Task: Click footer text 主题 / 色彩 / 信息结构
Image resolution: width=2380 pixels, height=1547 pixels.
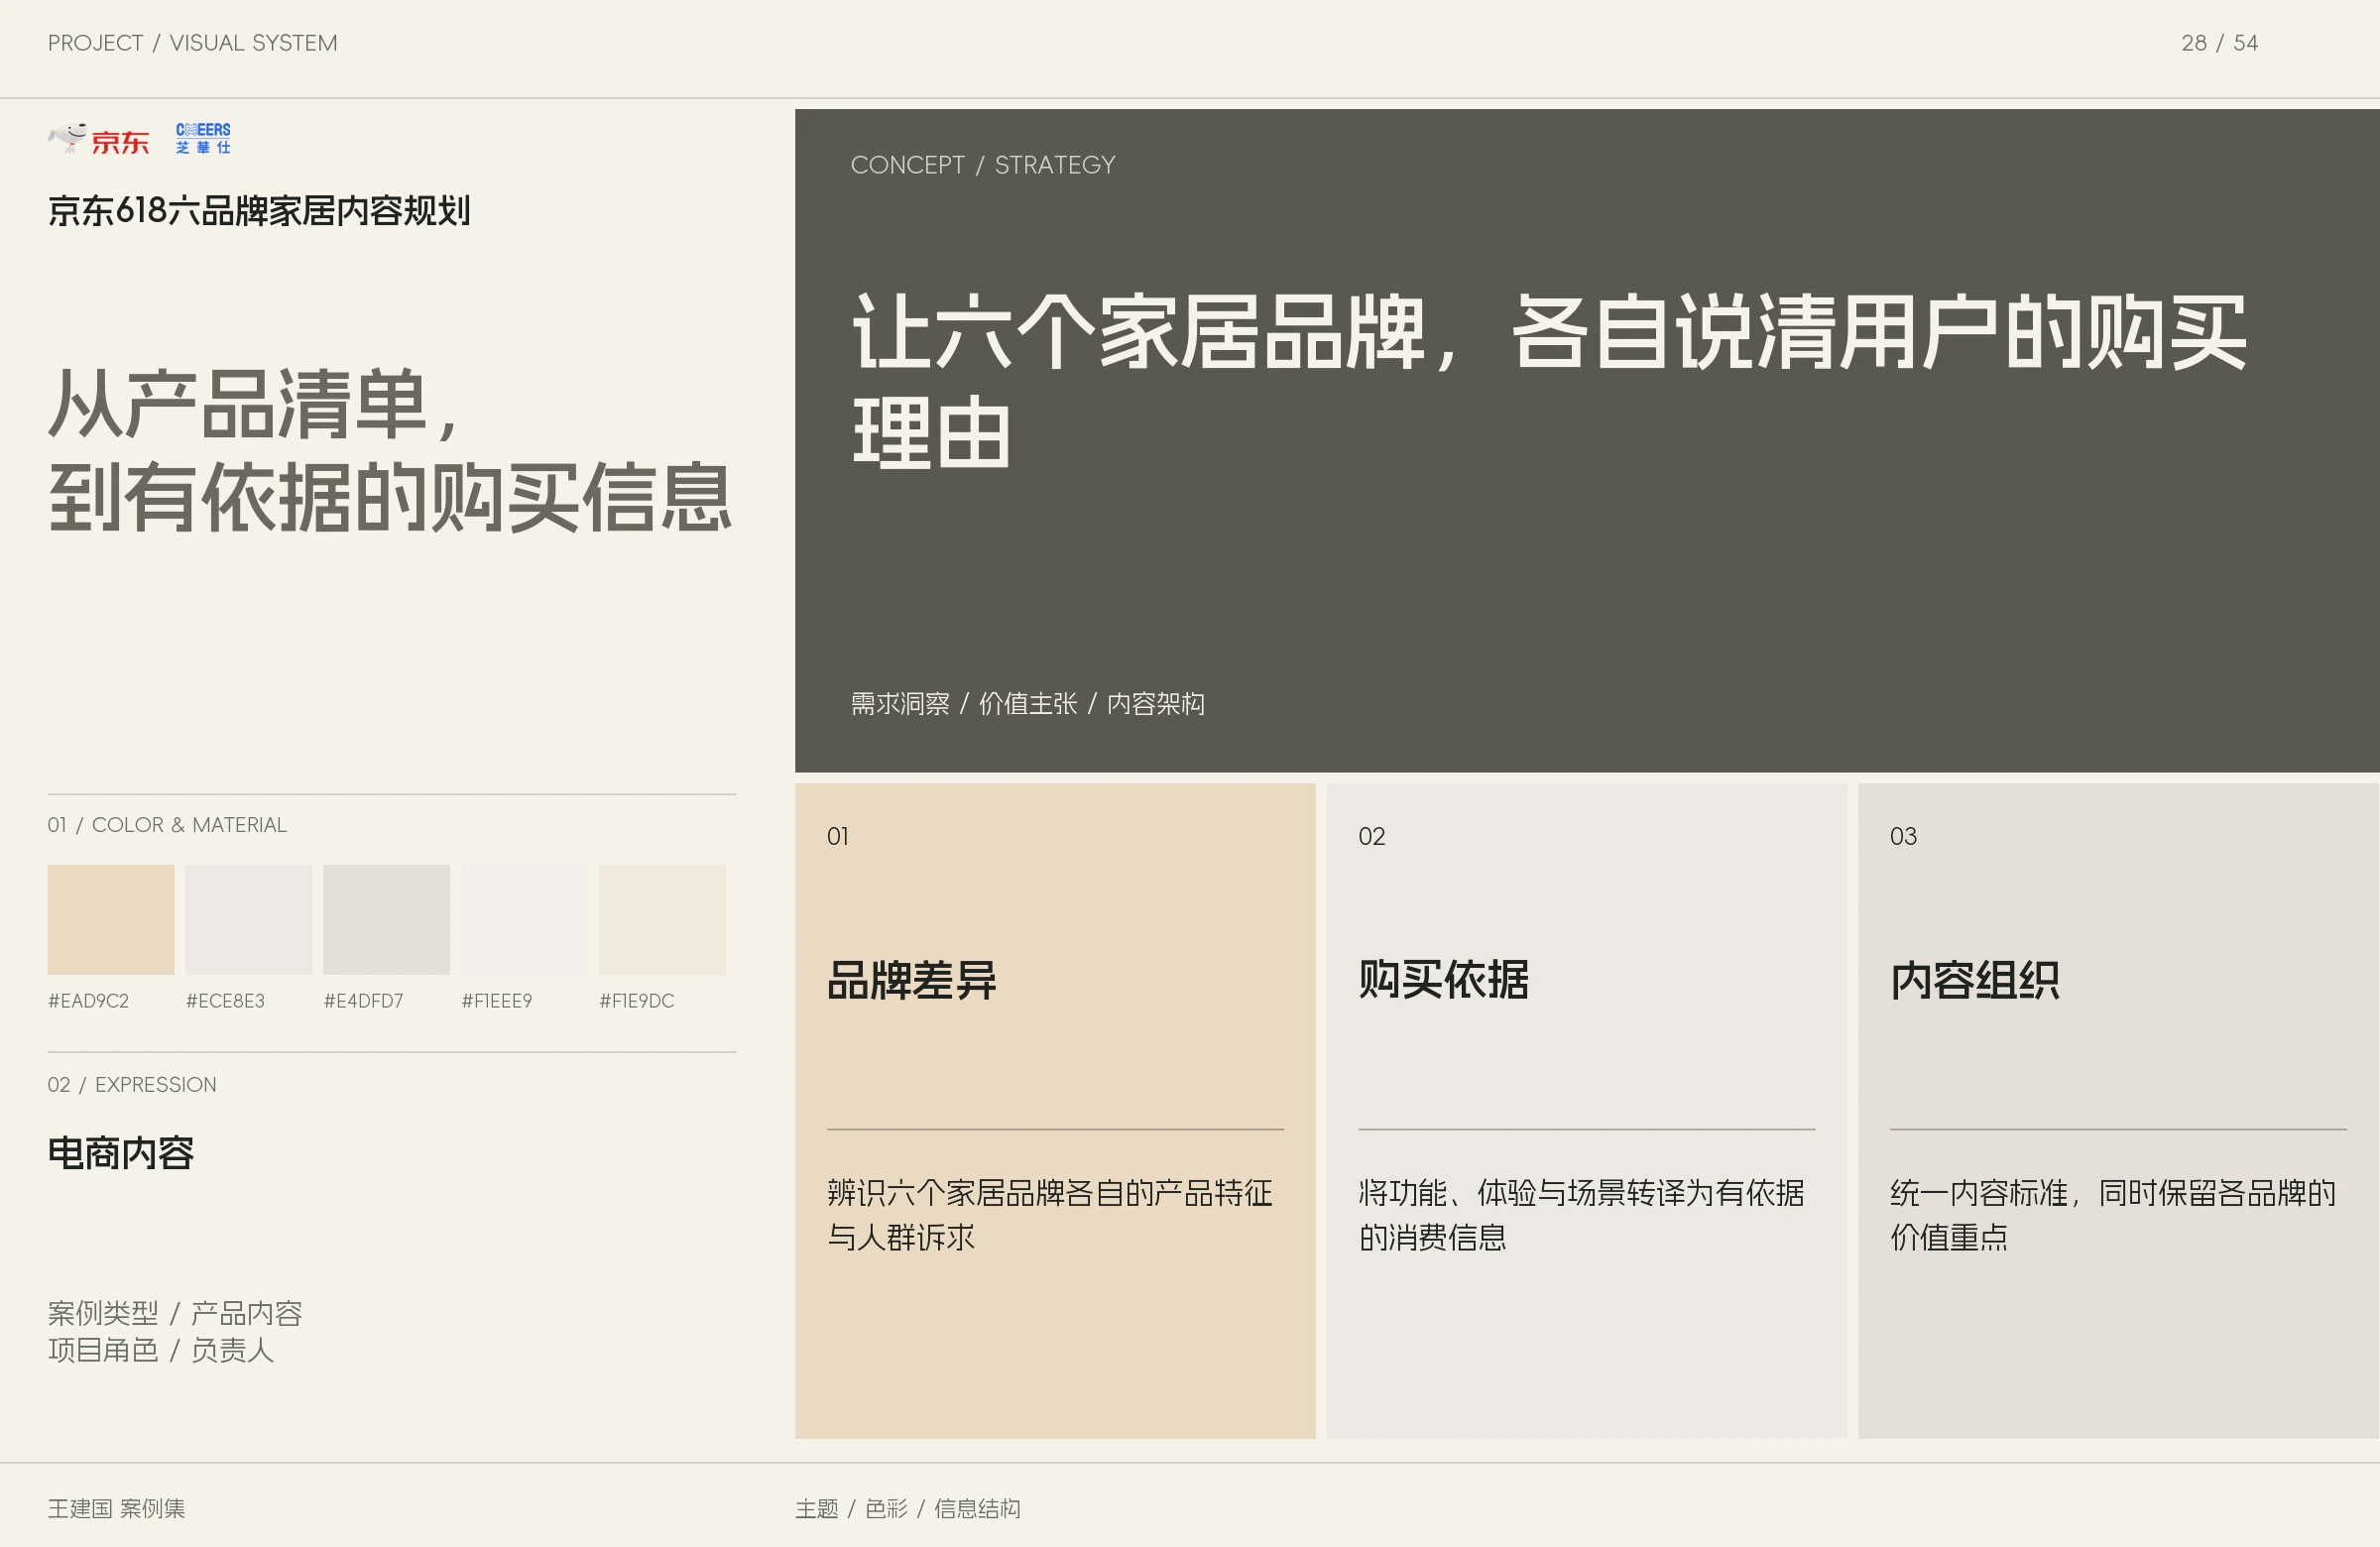Action: 908,1508
